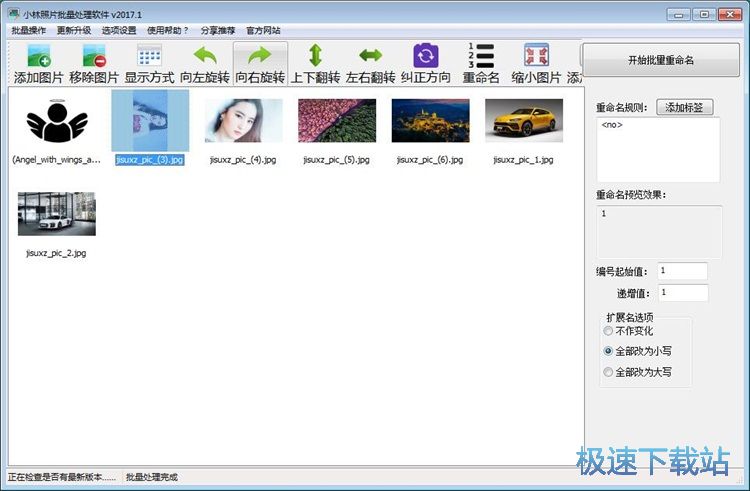The width and height of the screenshot is (750, 491).
Task: Open the 选项设置 menu
Action: pos(120,30)
